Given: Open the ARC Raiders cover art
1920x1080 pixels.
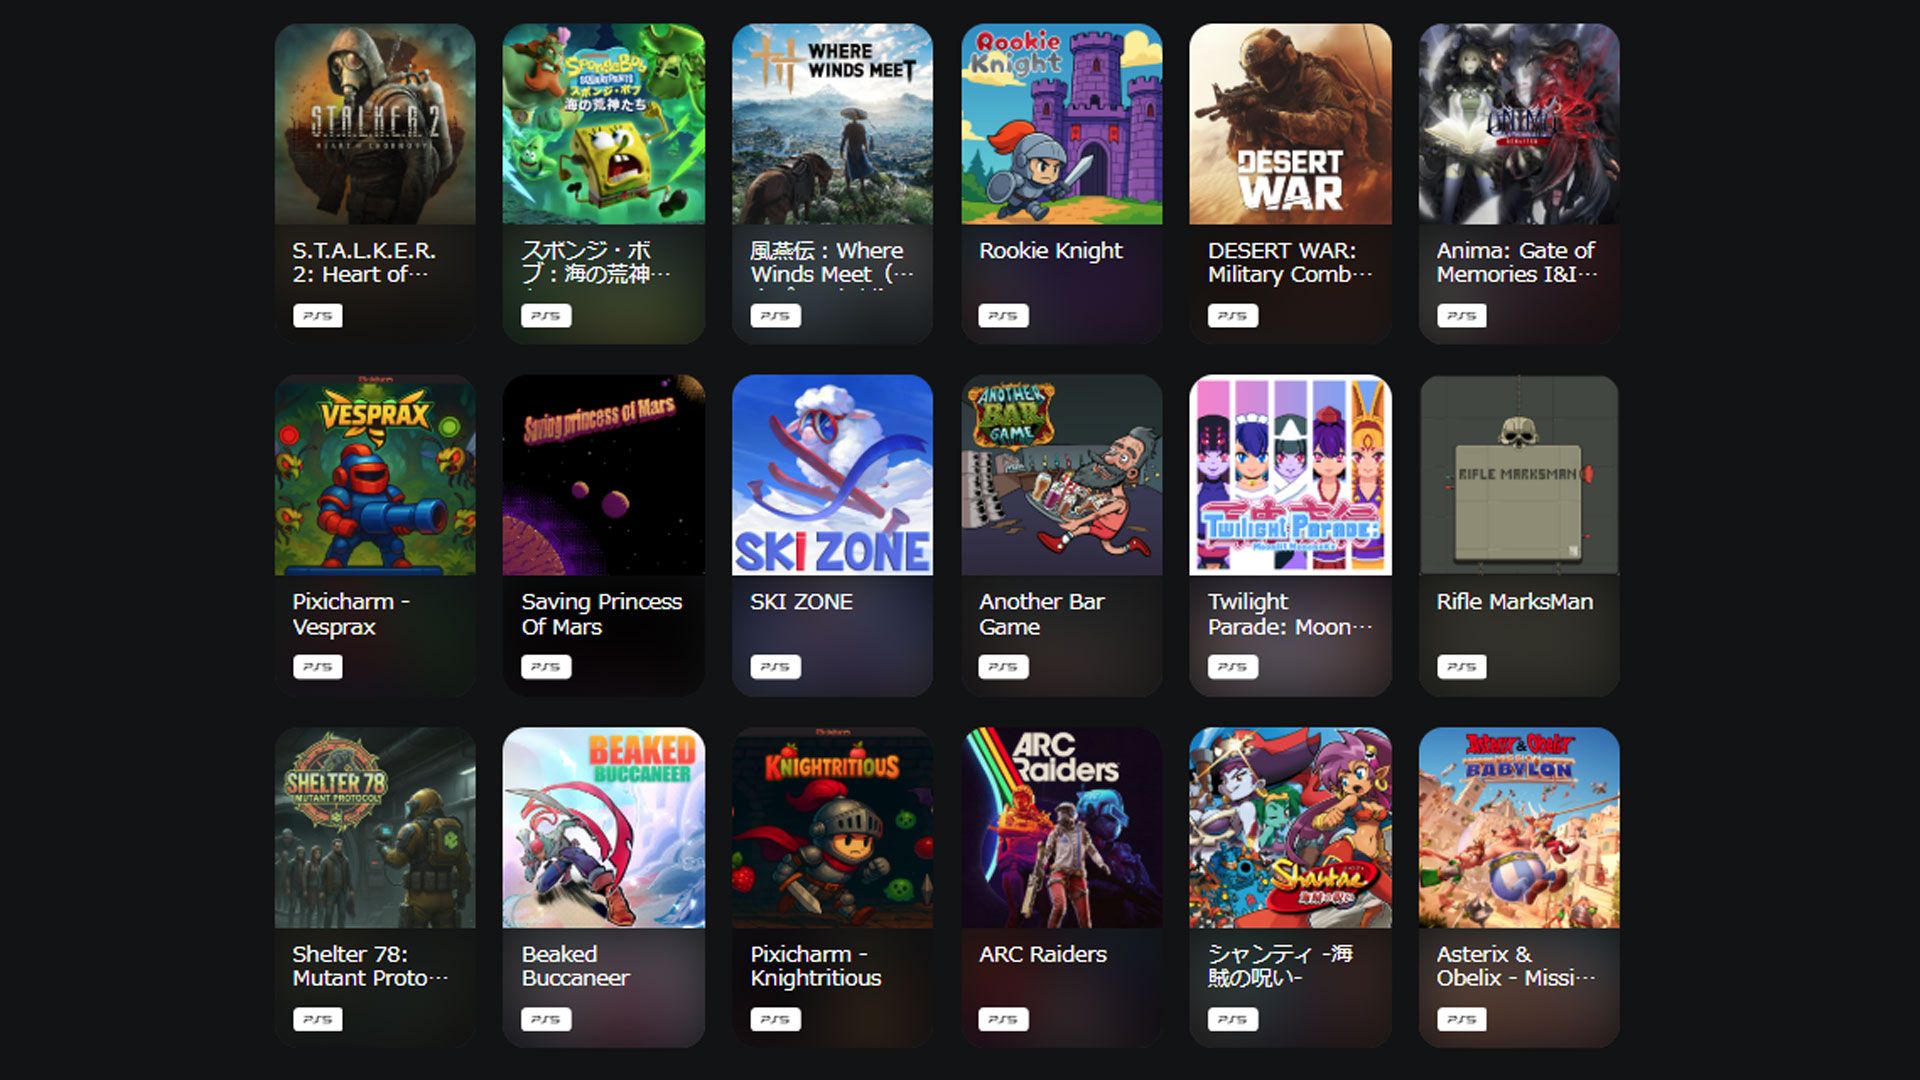Looking at the screenshot, I should coord(1062,827).
